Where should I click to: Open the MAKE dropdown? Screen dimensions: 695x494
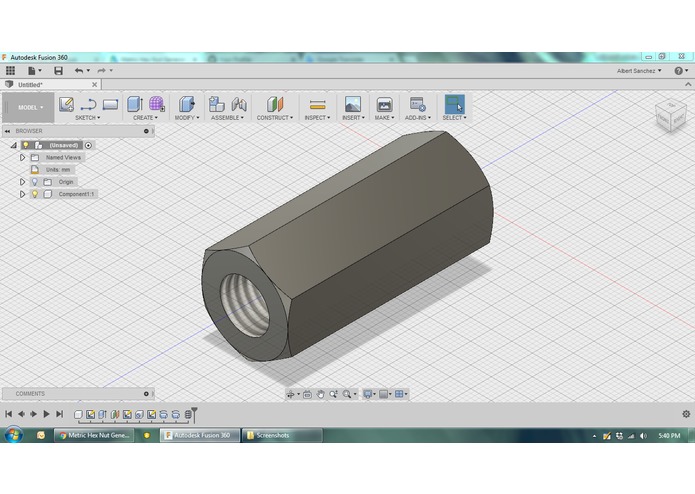(x=384, y=118)
